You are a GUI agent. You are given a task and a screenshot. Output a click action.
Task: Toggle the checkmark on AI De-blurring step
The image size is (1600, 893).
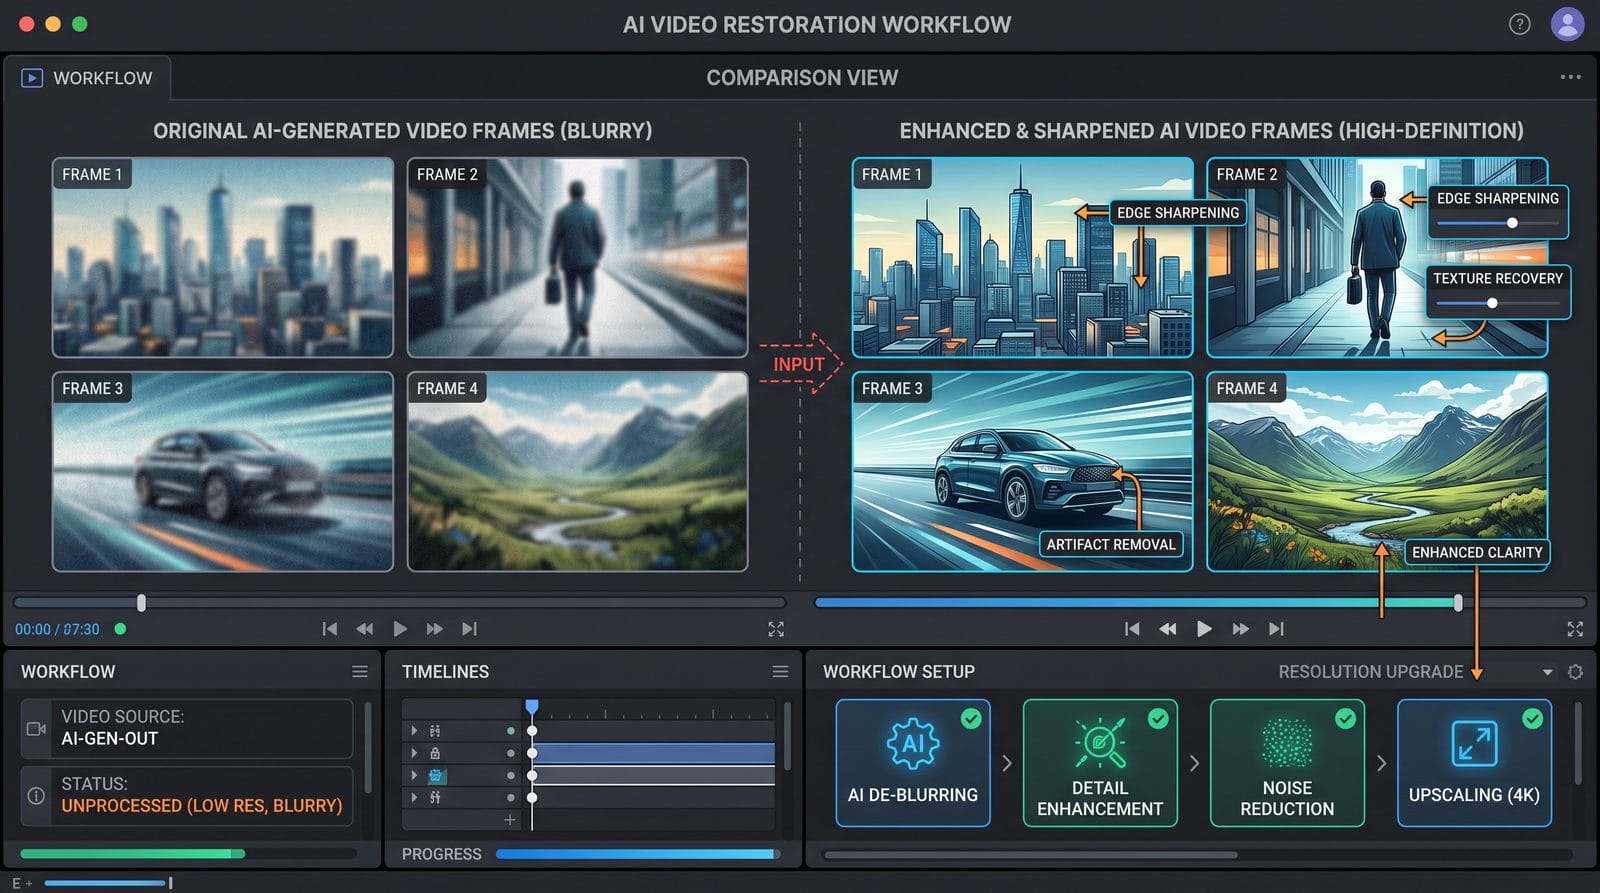[970, 719]
